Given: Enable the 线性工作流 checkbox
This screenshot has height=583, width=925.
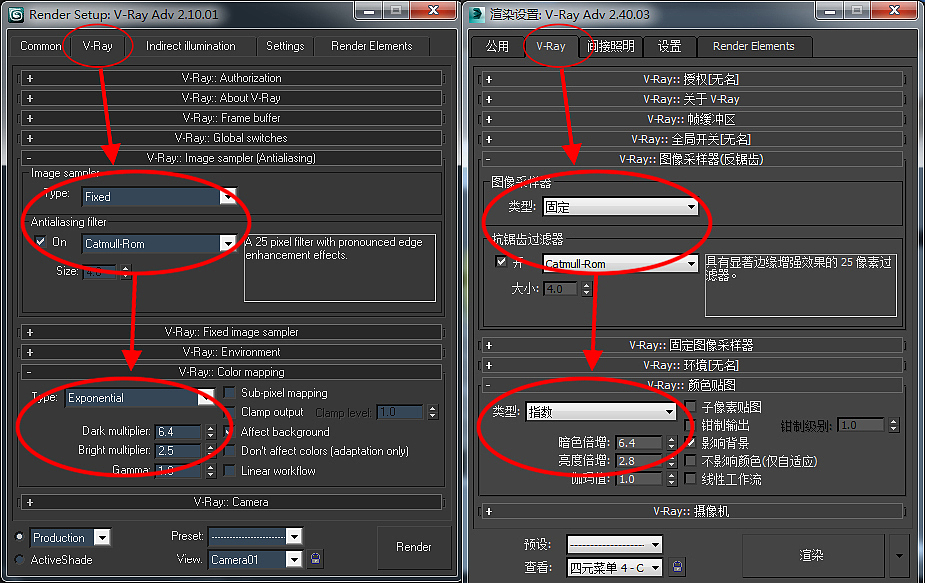Looking at the screenshot, I should pos(690,479).
